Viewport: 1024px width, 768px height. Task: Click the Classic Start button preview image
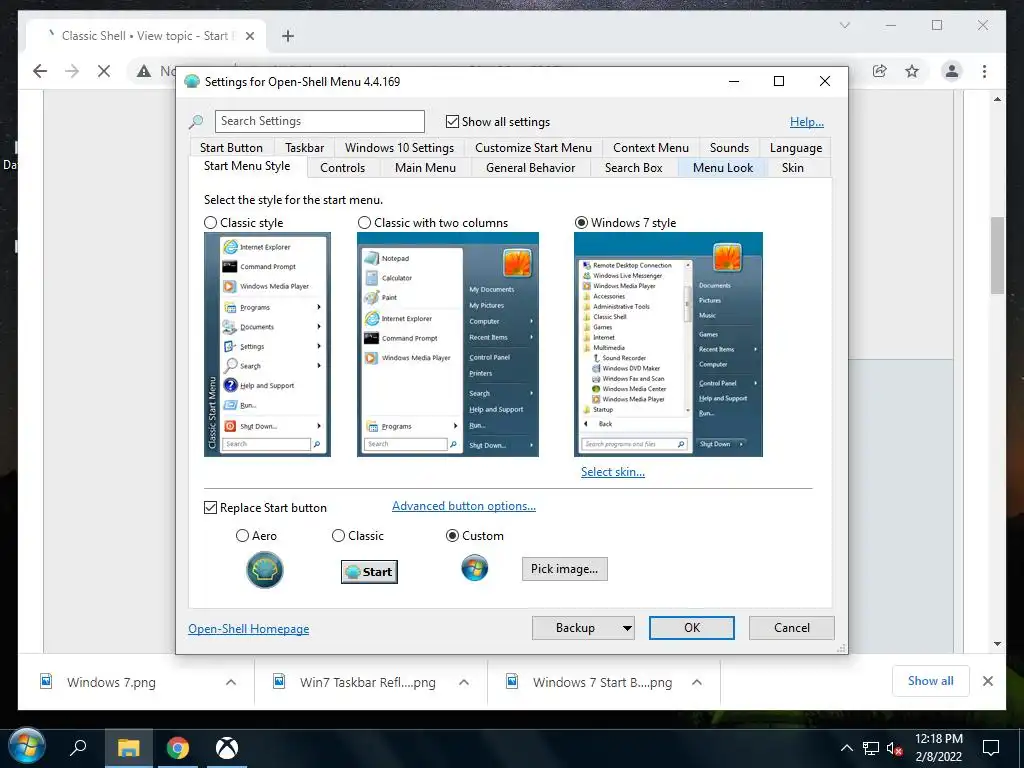pos(369,571)
